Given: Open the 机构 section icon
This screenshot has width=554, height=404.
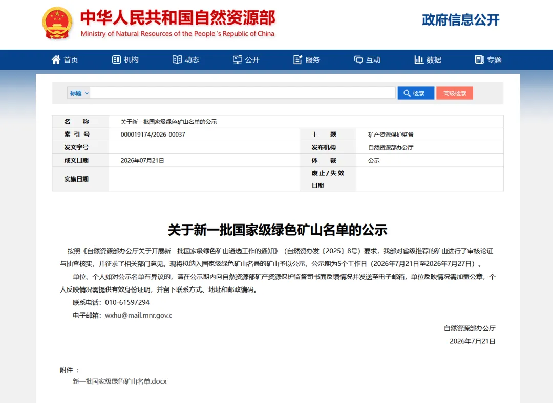Looking at the screenshot, I should coord(116,60).
